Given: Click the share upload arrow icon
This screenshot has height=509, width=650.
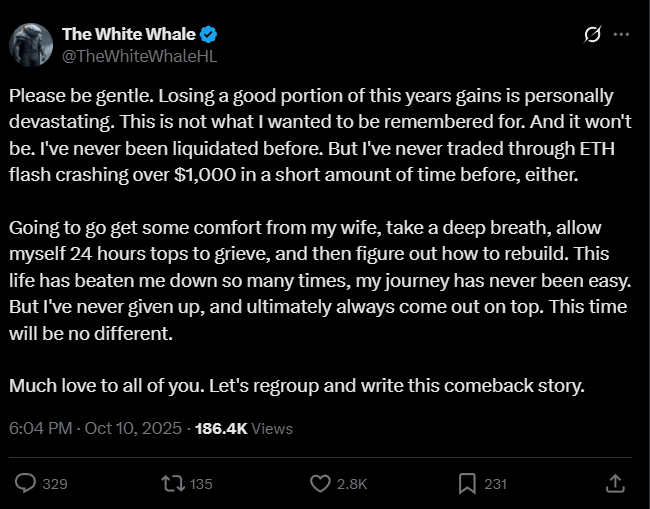Looking at the screenshot, I should coord(616,484).
